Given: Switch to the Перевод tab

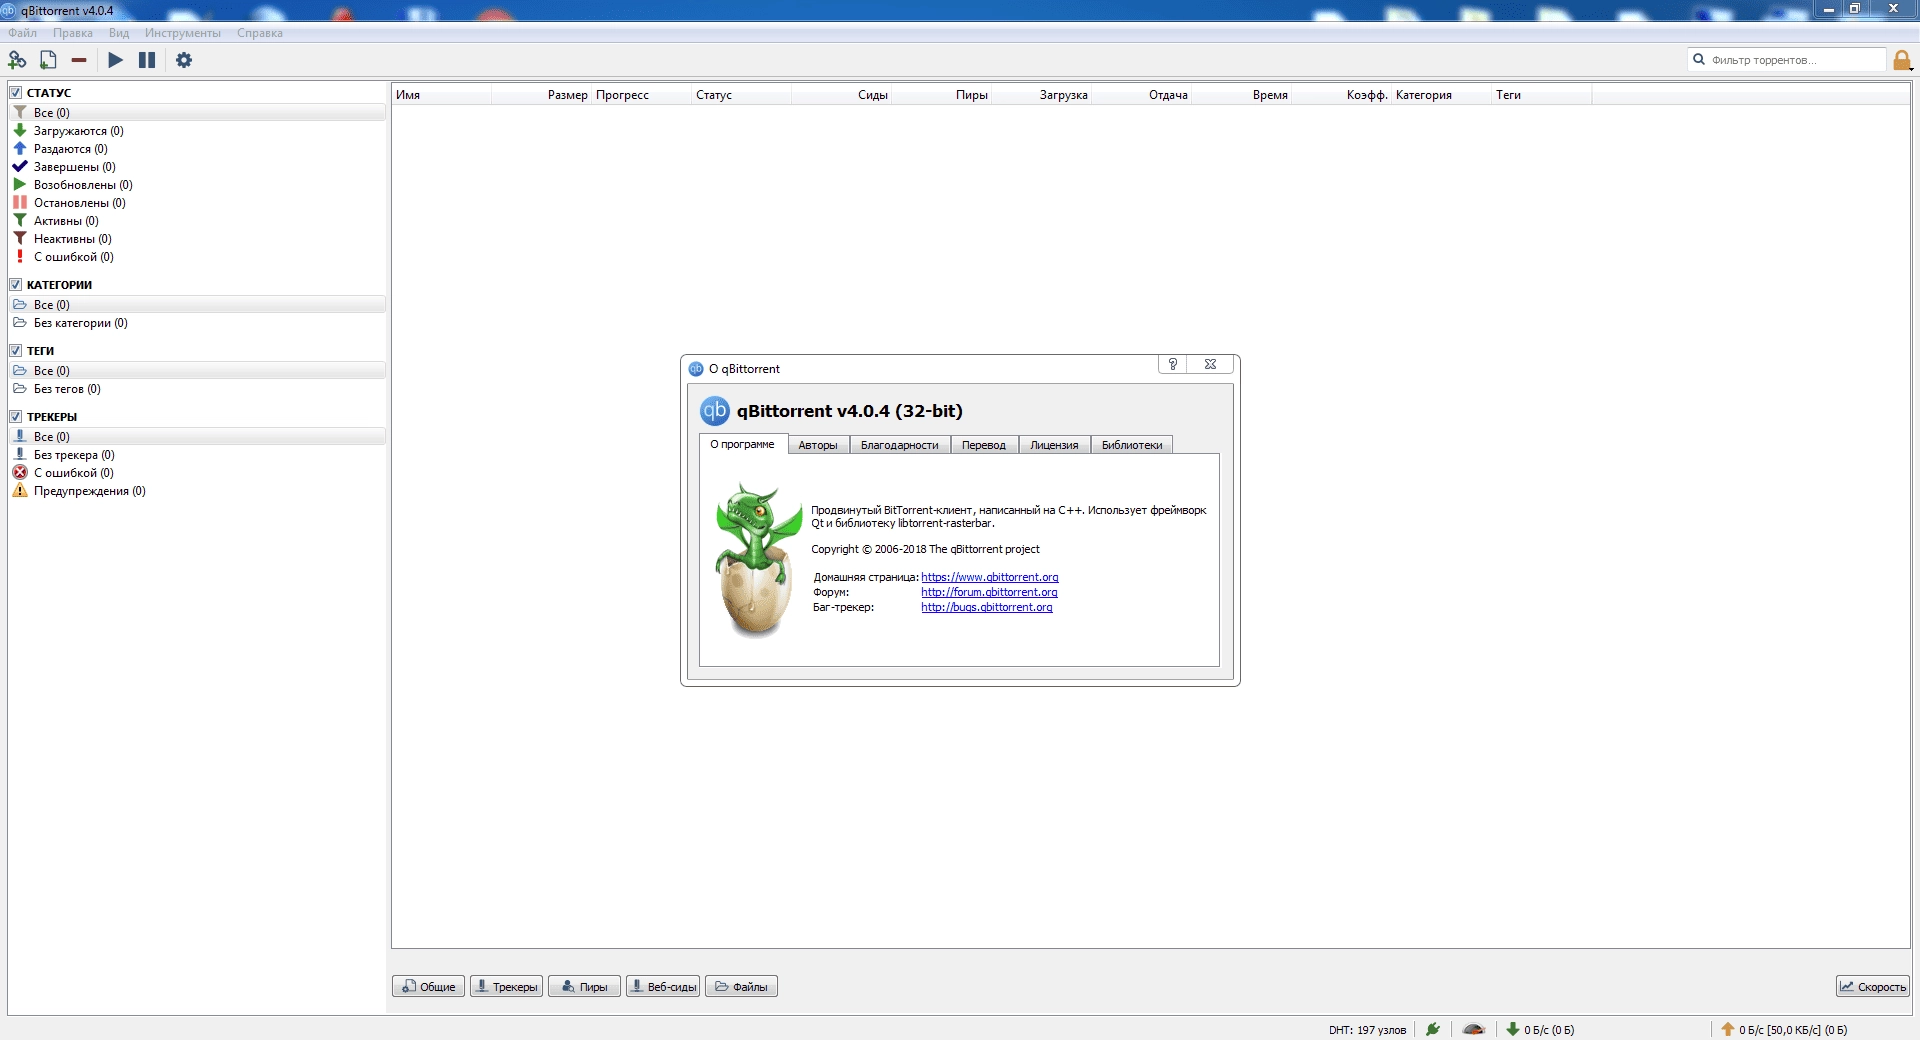Looking at the screenshot, I should (984, 445).
